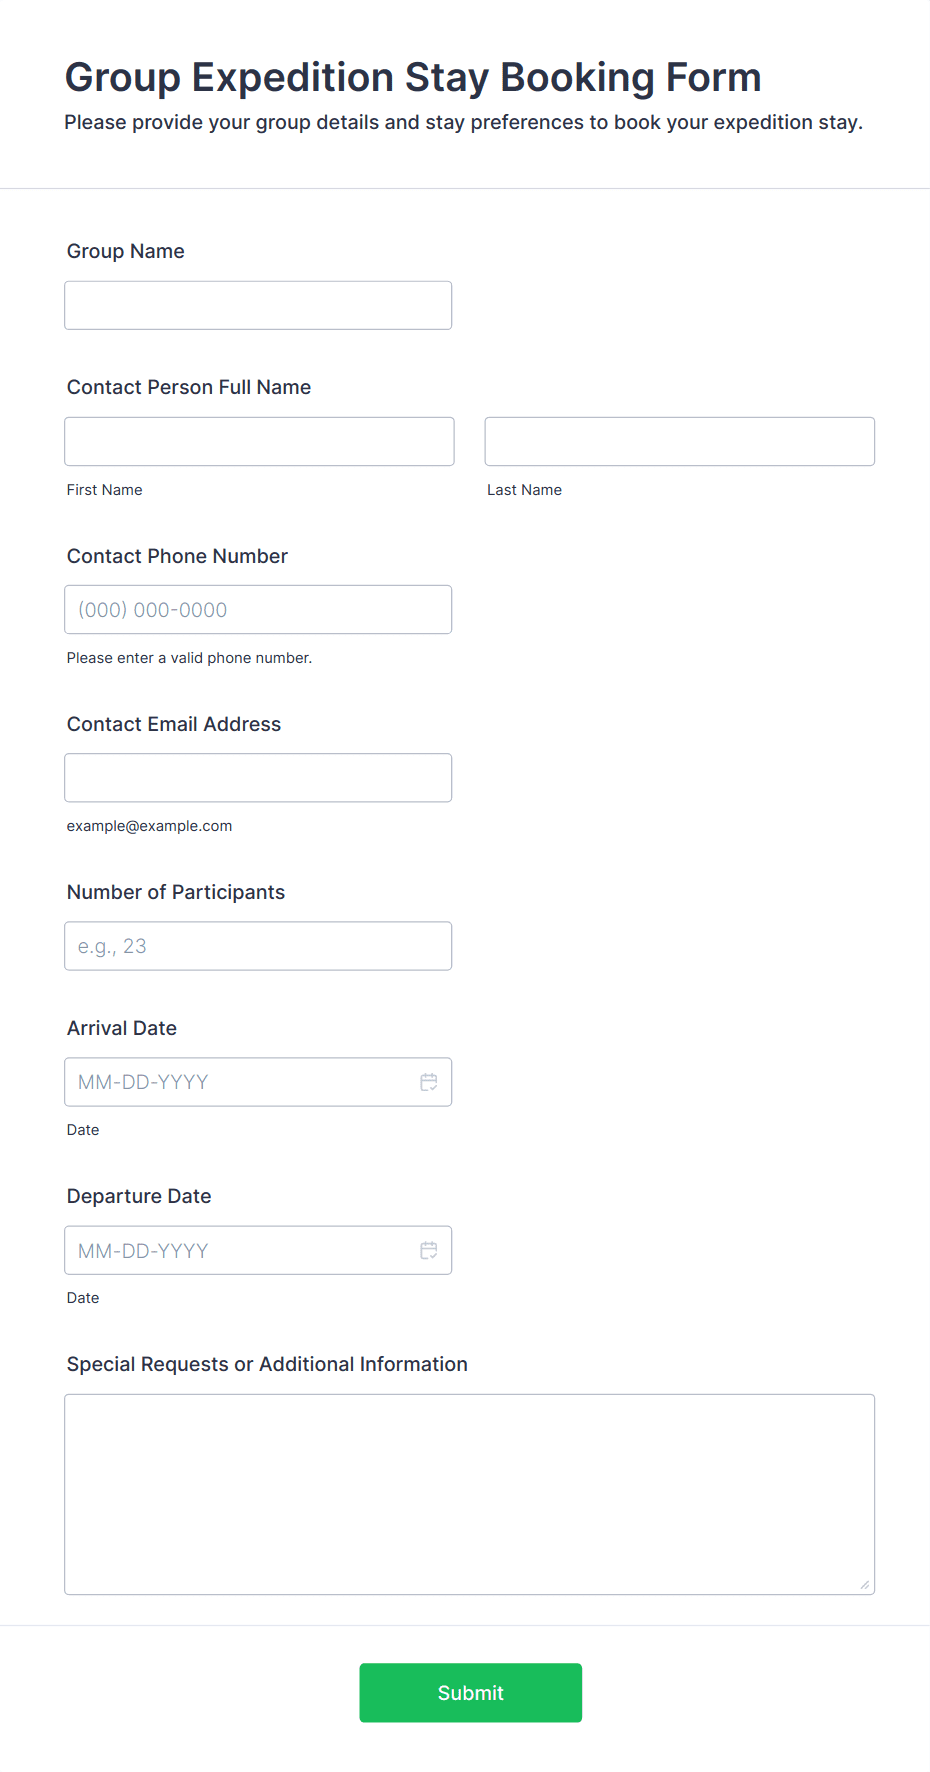The image size is (930, 1772).
Task: Click the textarea resize handle corner
Action: click(864, 1584)
